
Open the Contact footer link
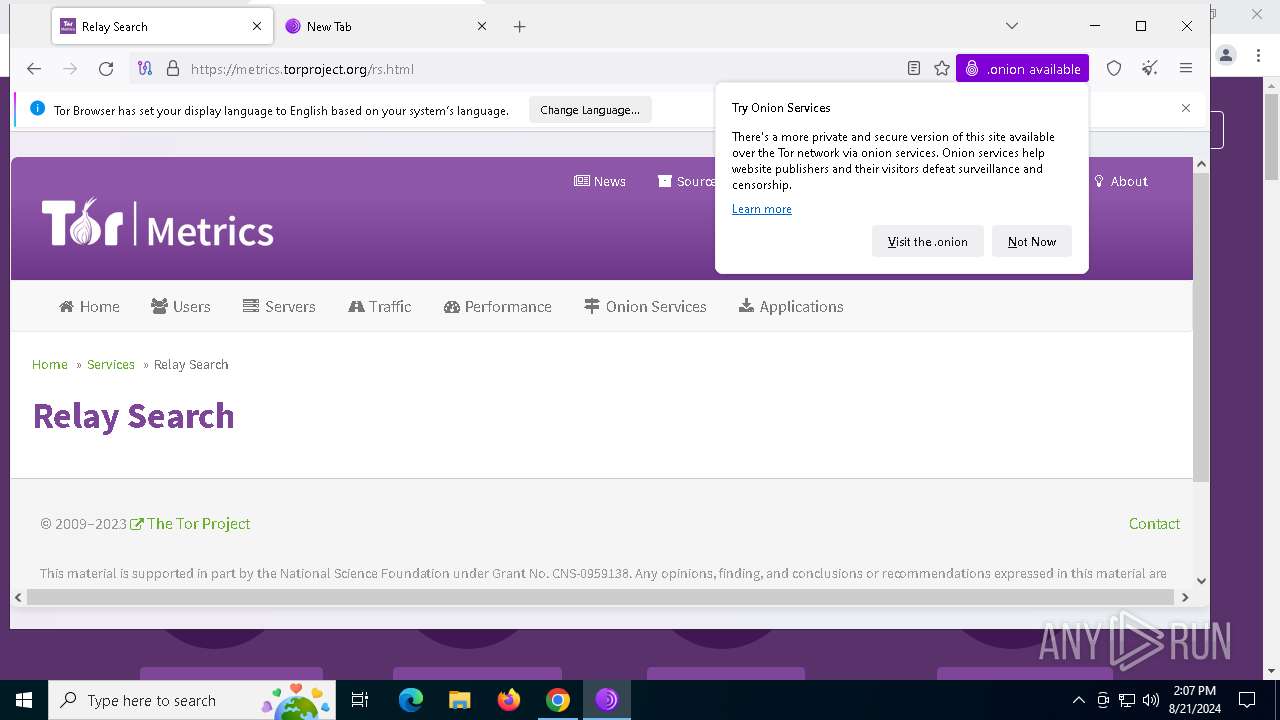pyautogui.click(x=1154, y=524)
